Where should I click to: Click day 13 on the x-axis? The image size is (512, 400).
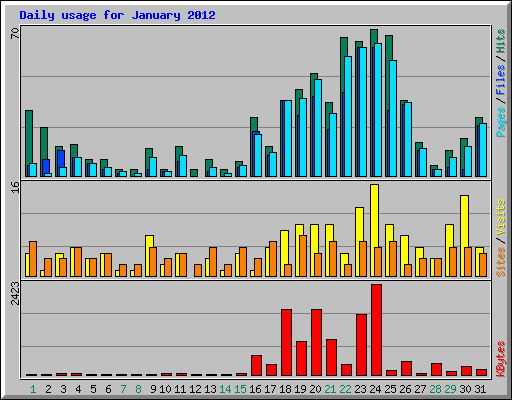pyautogui.click(x=210, y=389)
